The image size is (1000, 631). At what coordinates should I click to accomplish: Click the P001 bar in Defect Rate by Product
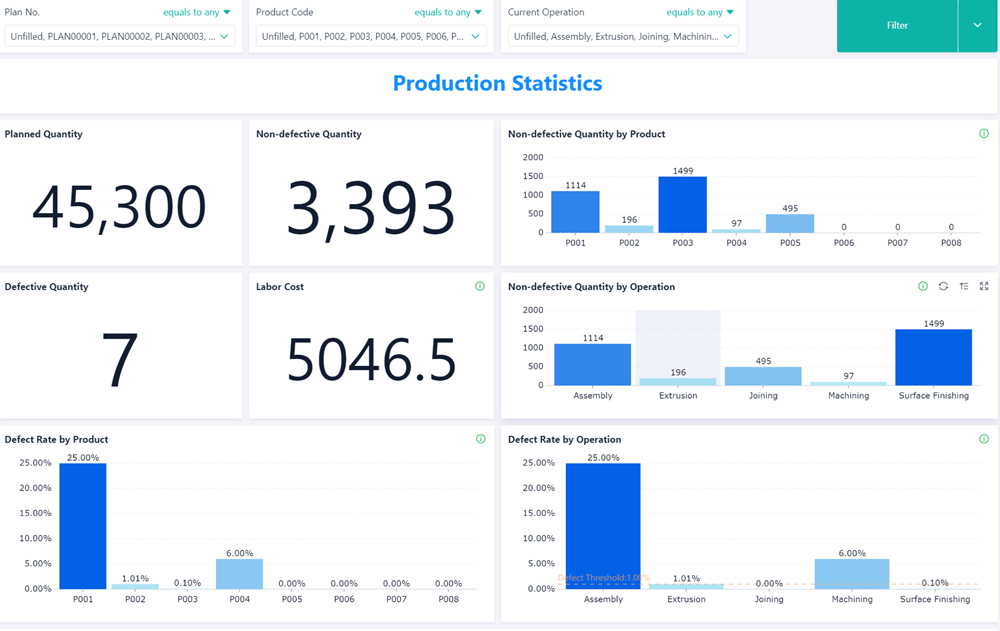point(83,526)
